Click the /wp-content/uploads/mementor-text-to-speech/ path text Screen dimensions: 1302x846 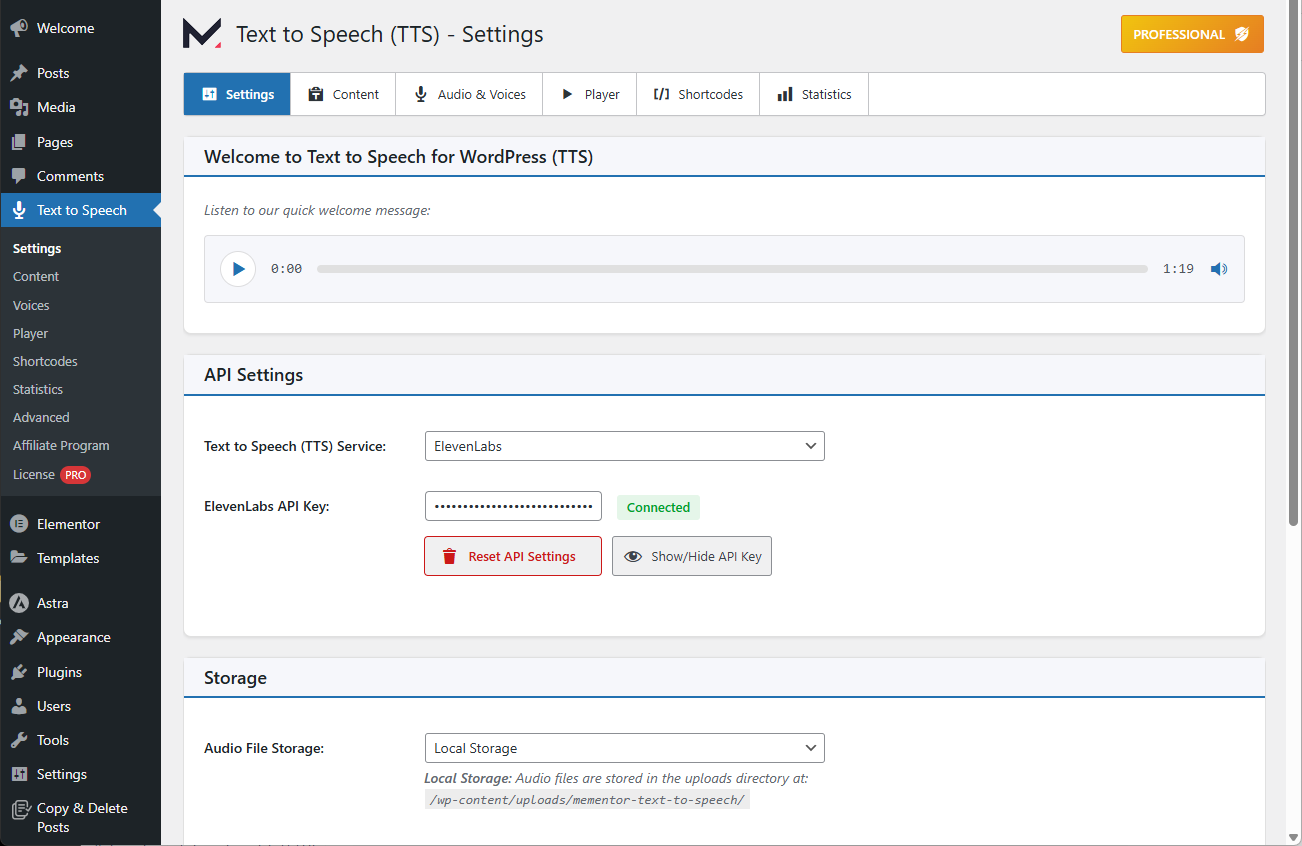point(587,800)
